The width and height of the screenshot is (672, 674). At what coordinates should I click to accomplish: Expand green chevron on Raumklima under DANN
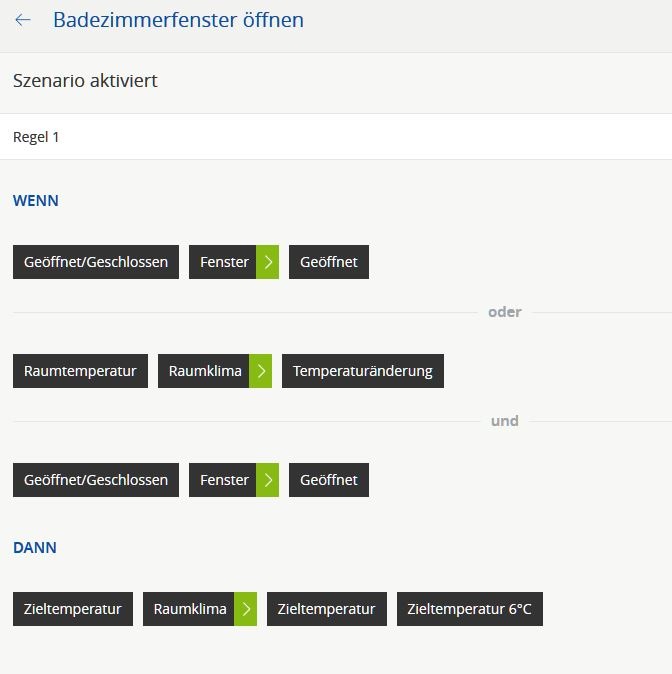[x=246, y=609]
